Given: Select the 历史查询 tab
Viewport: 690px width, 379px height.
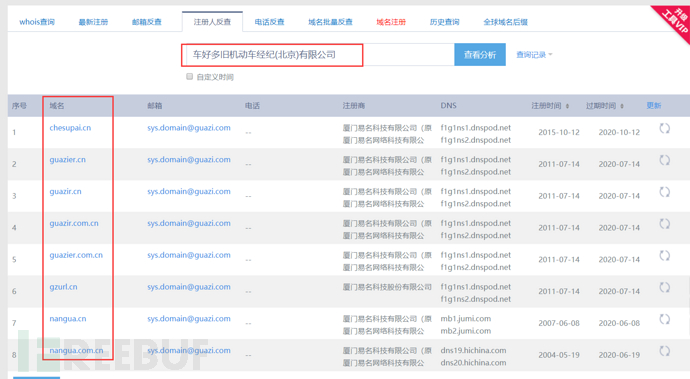Looking at the screenshot, I should coord(444,22).
